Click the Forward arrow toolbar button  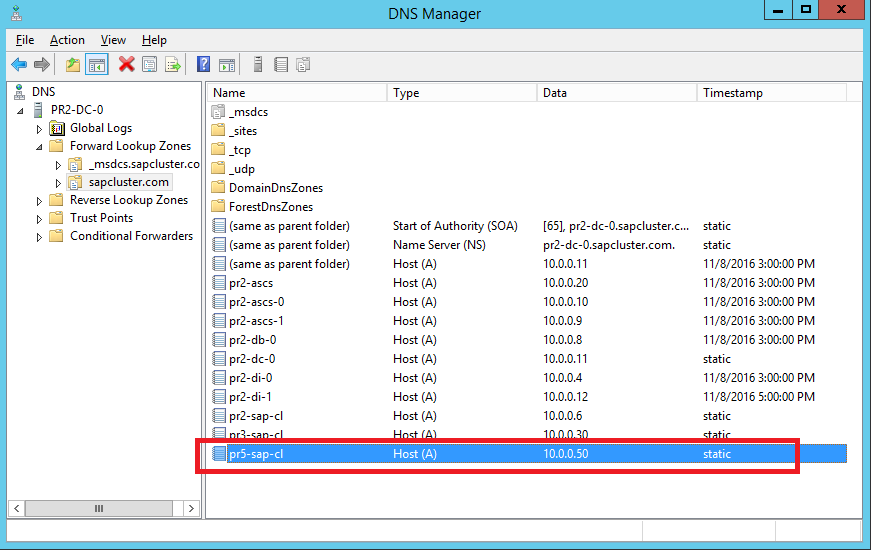pos(42,65)
